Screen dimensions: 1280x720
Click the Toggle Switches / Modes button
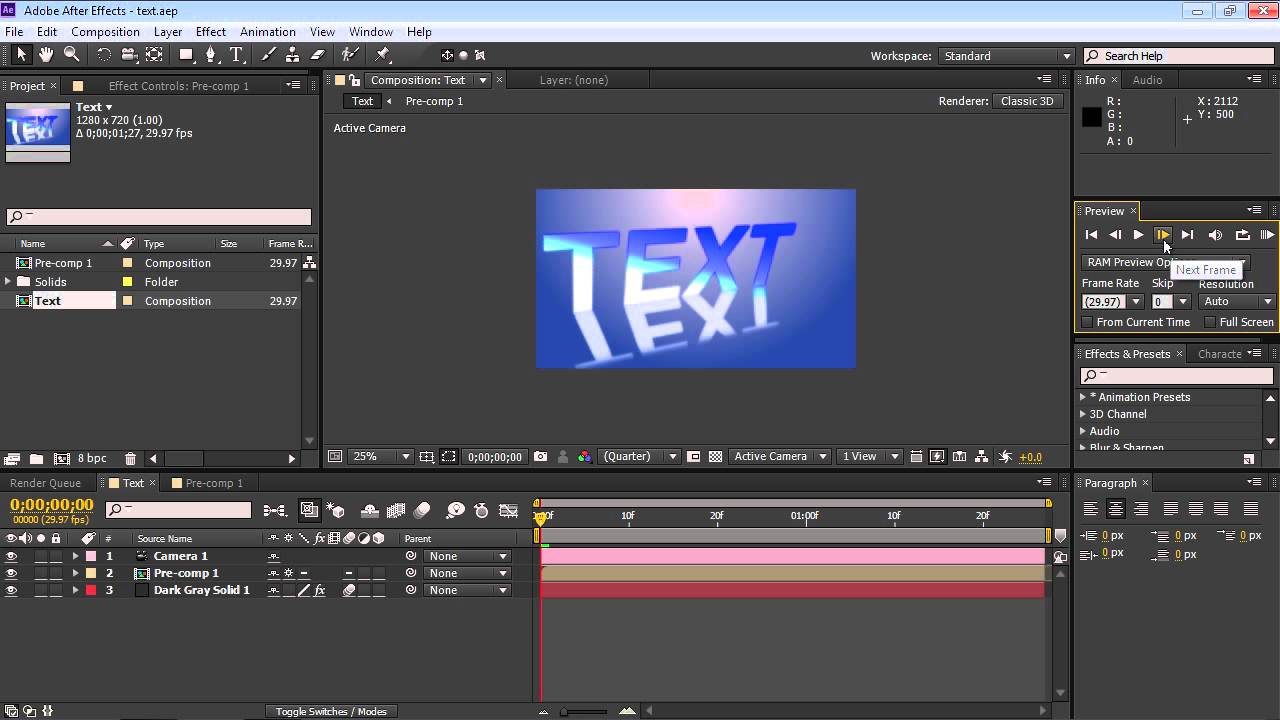330,711
